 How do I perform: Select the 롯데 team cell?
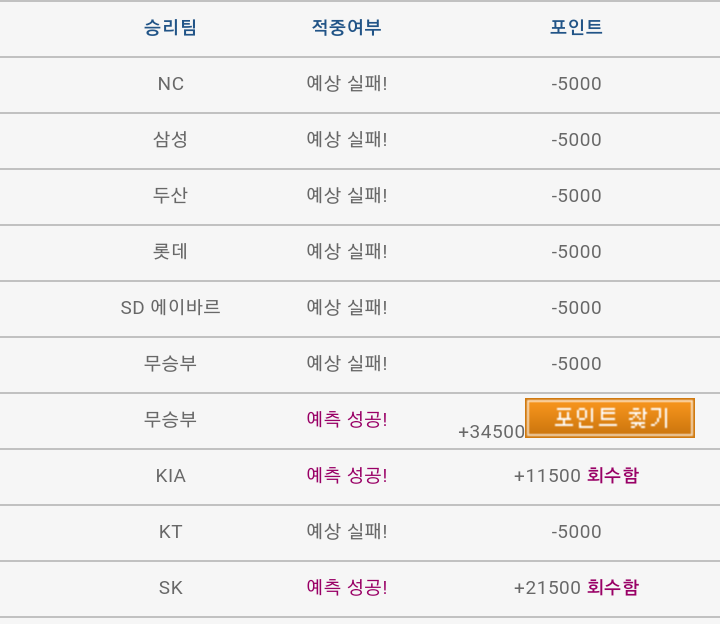pyautogui.click(x=170, y=252)
